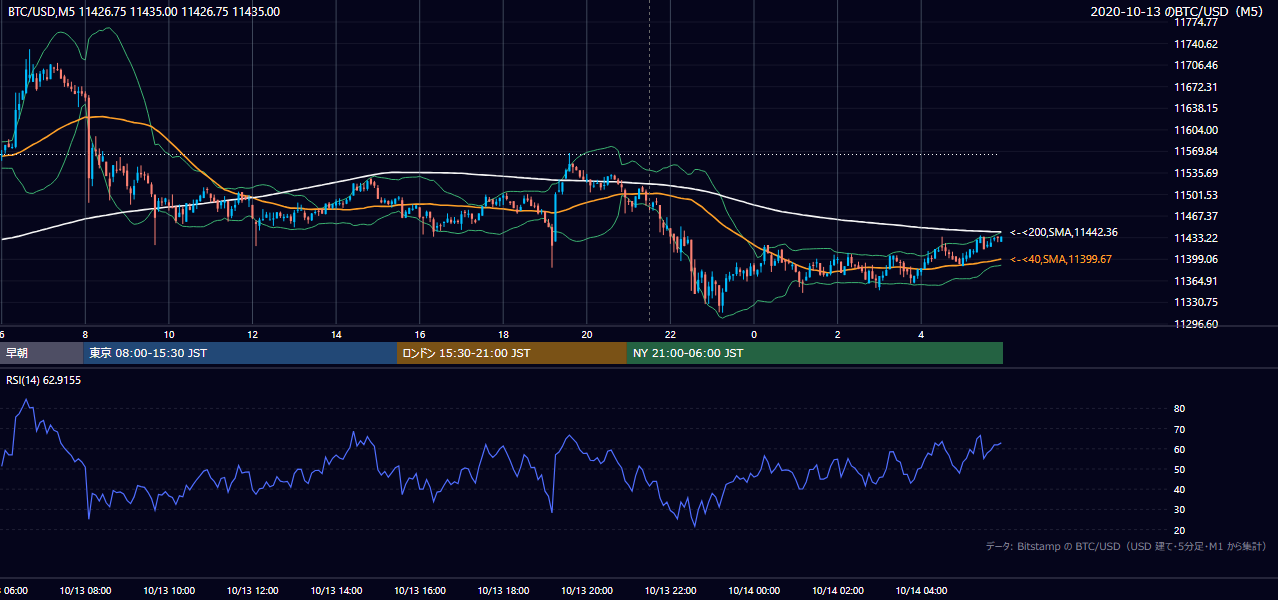Click RSI scale value 70

click(x=1180, y=429)
